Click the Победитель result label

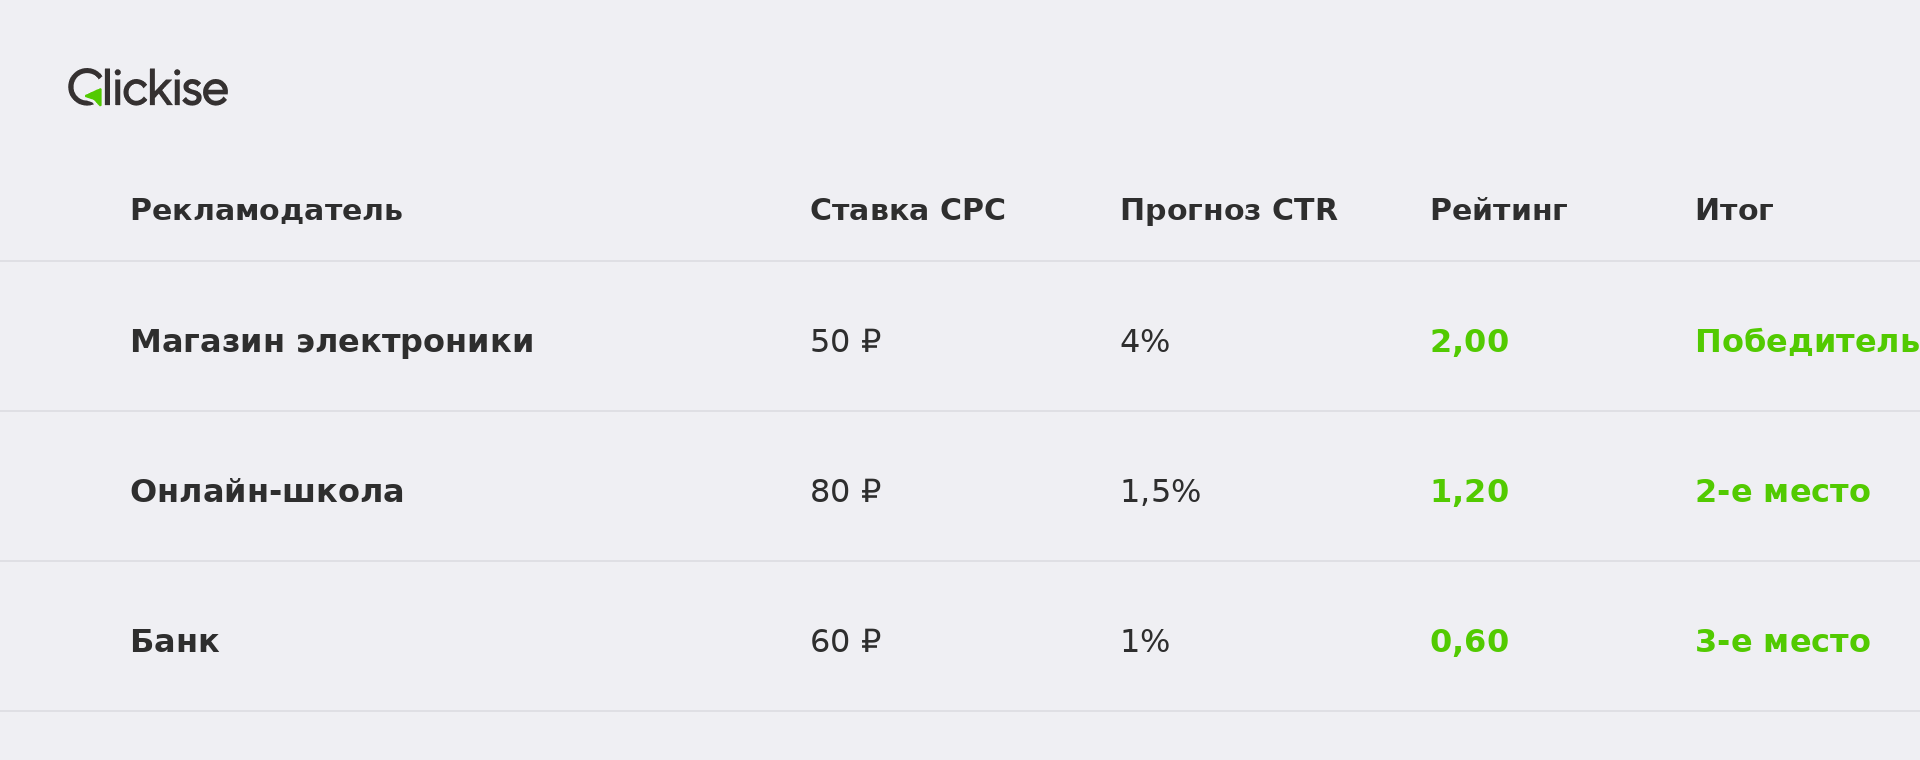pyautogui.click(x=1807, y=342)
